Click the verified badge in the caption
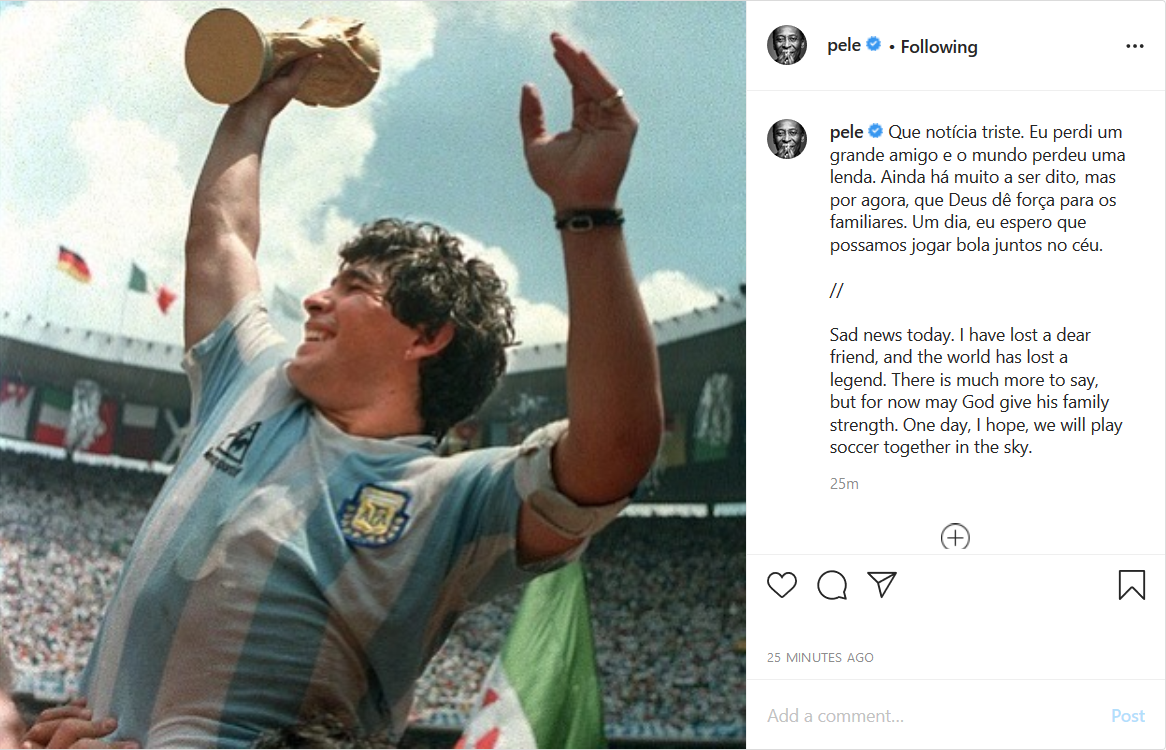 coord(876,131)
